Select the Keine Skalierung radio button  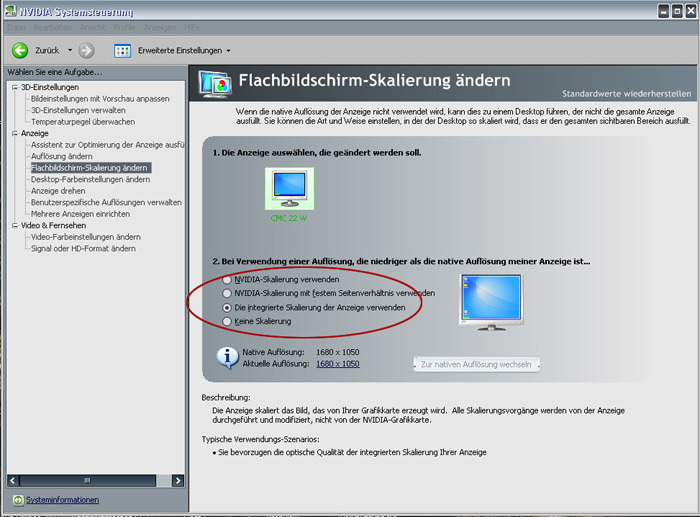(x=228, y=321)
